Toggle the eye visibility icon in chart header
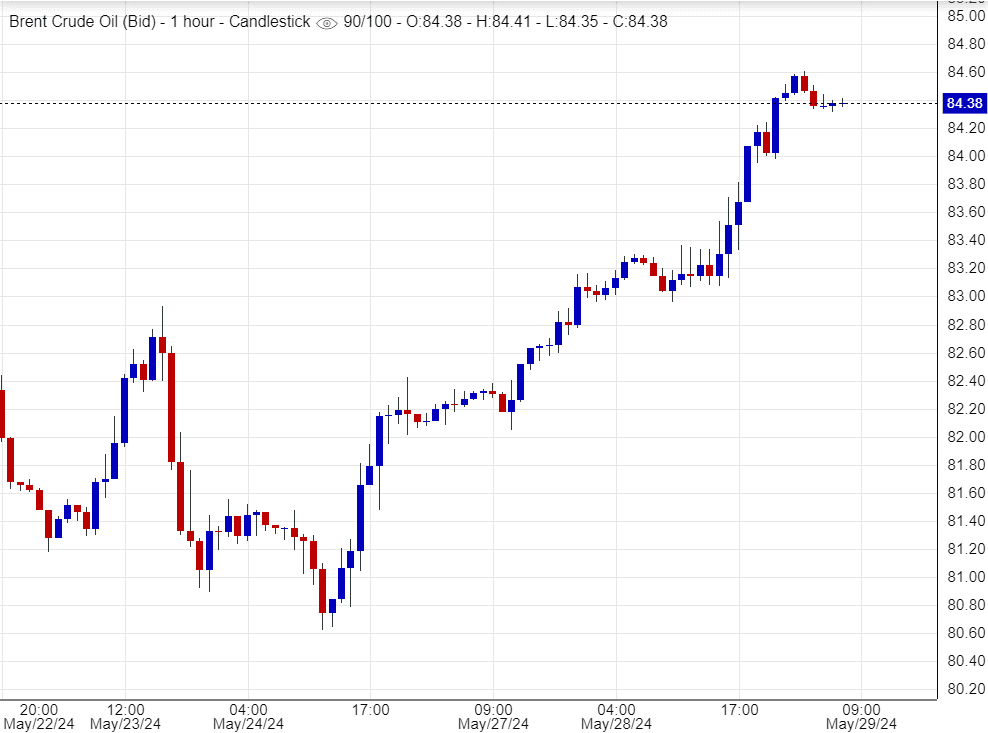Image resolution: width=988 pixels, height=733 pixels. 326,22
